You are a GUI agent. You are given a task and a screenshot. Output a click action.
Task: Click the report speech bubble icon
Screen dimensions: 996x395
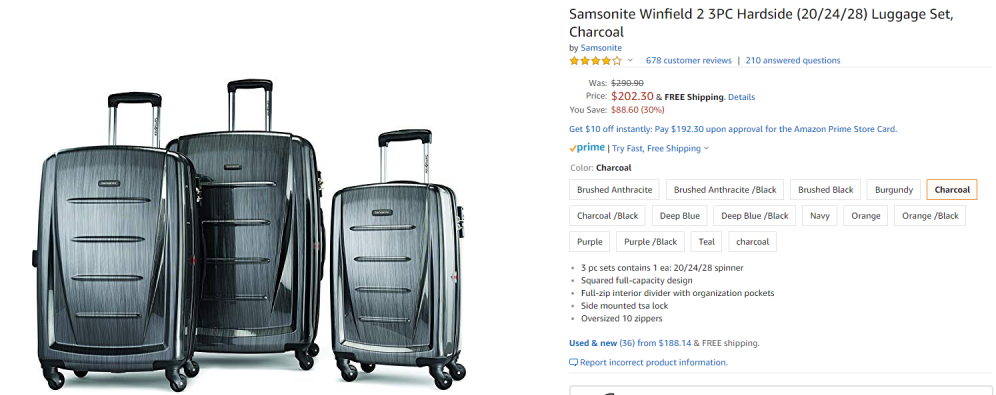[x=574, y=363]
